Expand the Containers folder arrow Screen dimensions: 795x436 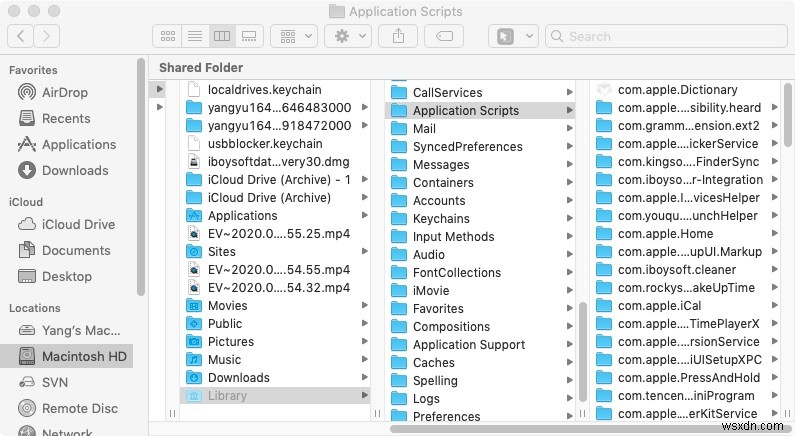click(x=569, y=182)
